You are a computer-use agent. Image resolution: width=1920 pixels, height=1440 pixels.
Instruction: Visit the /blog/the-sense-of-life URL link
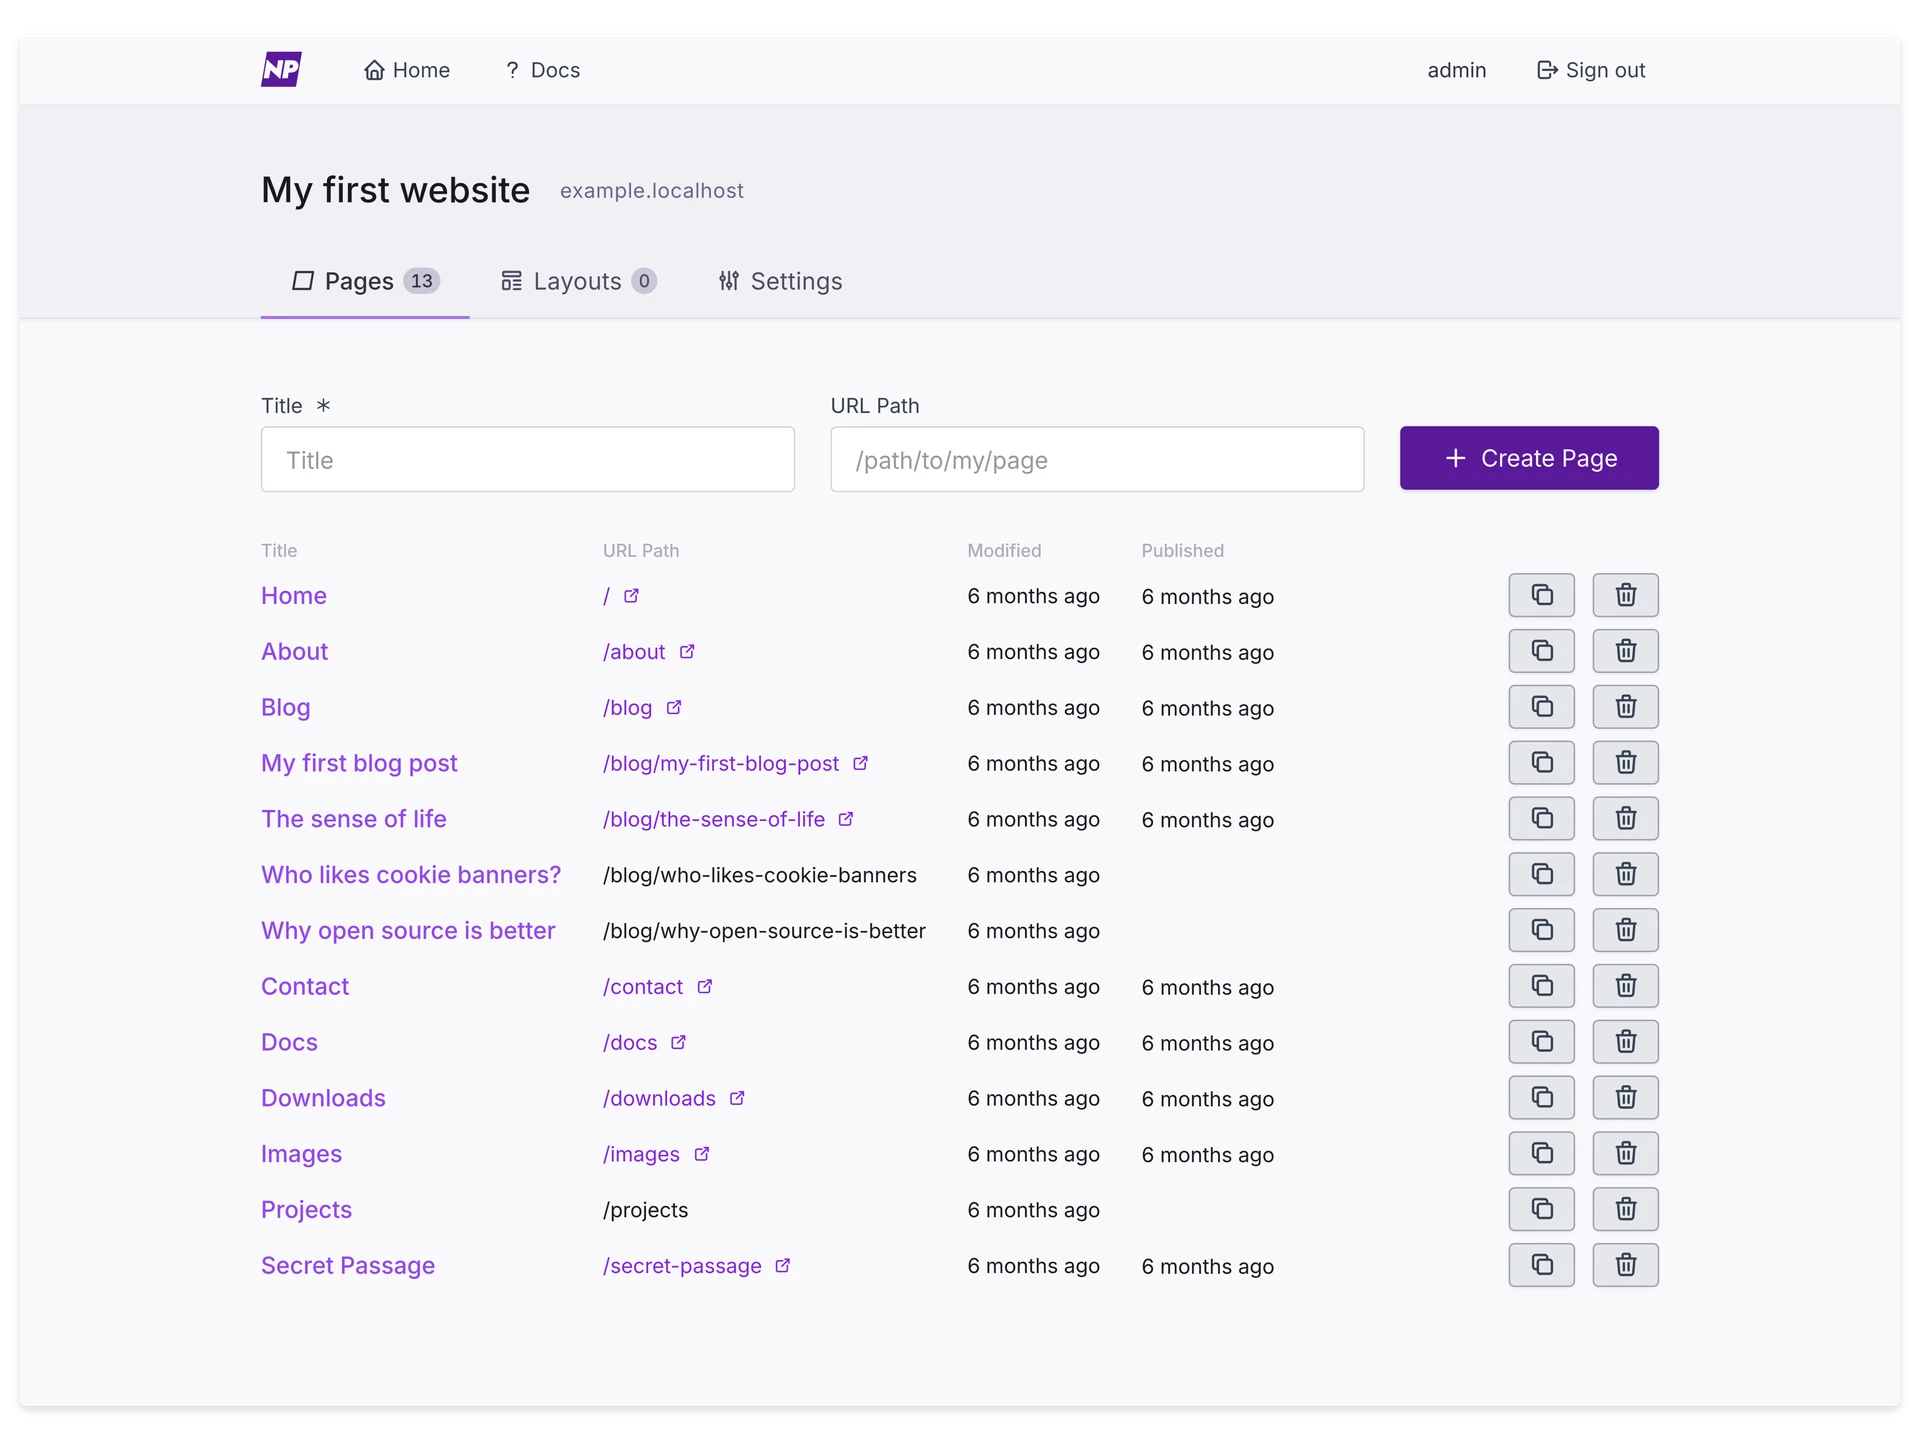coord(714,819)
